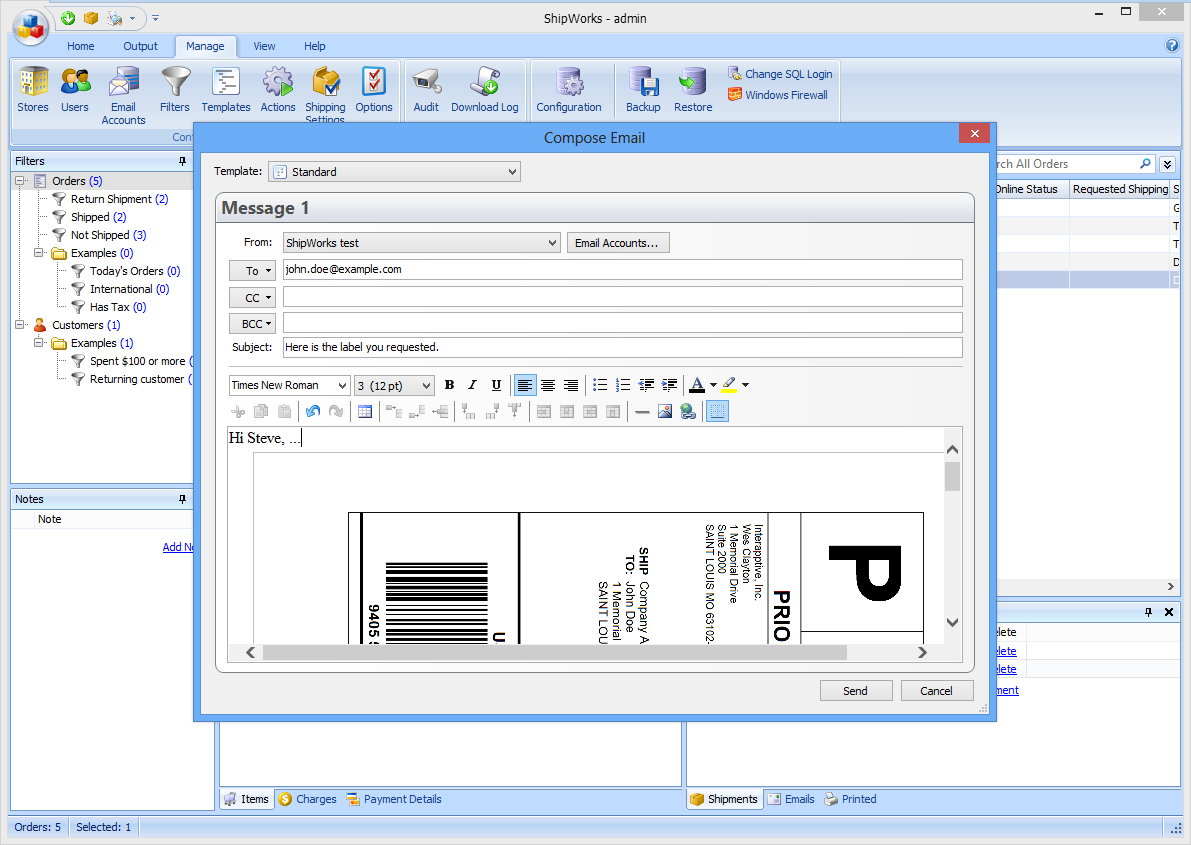1191x845 pixels.
Task: Click the Email Accounts ribbon icon
Action: (x=123, y=90)
